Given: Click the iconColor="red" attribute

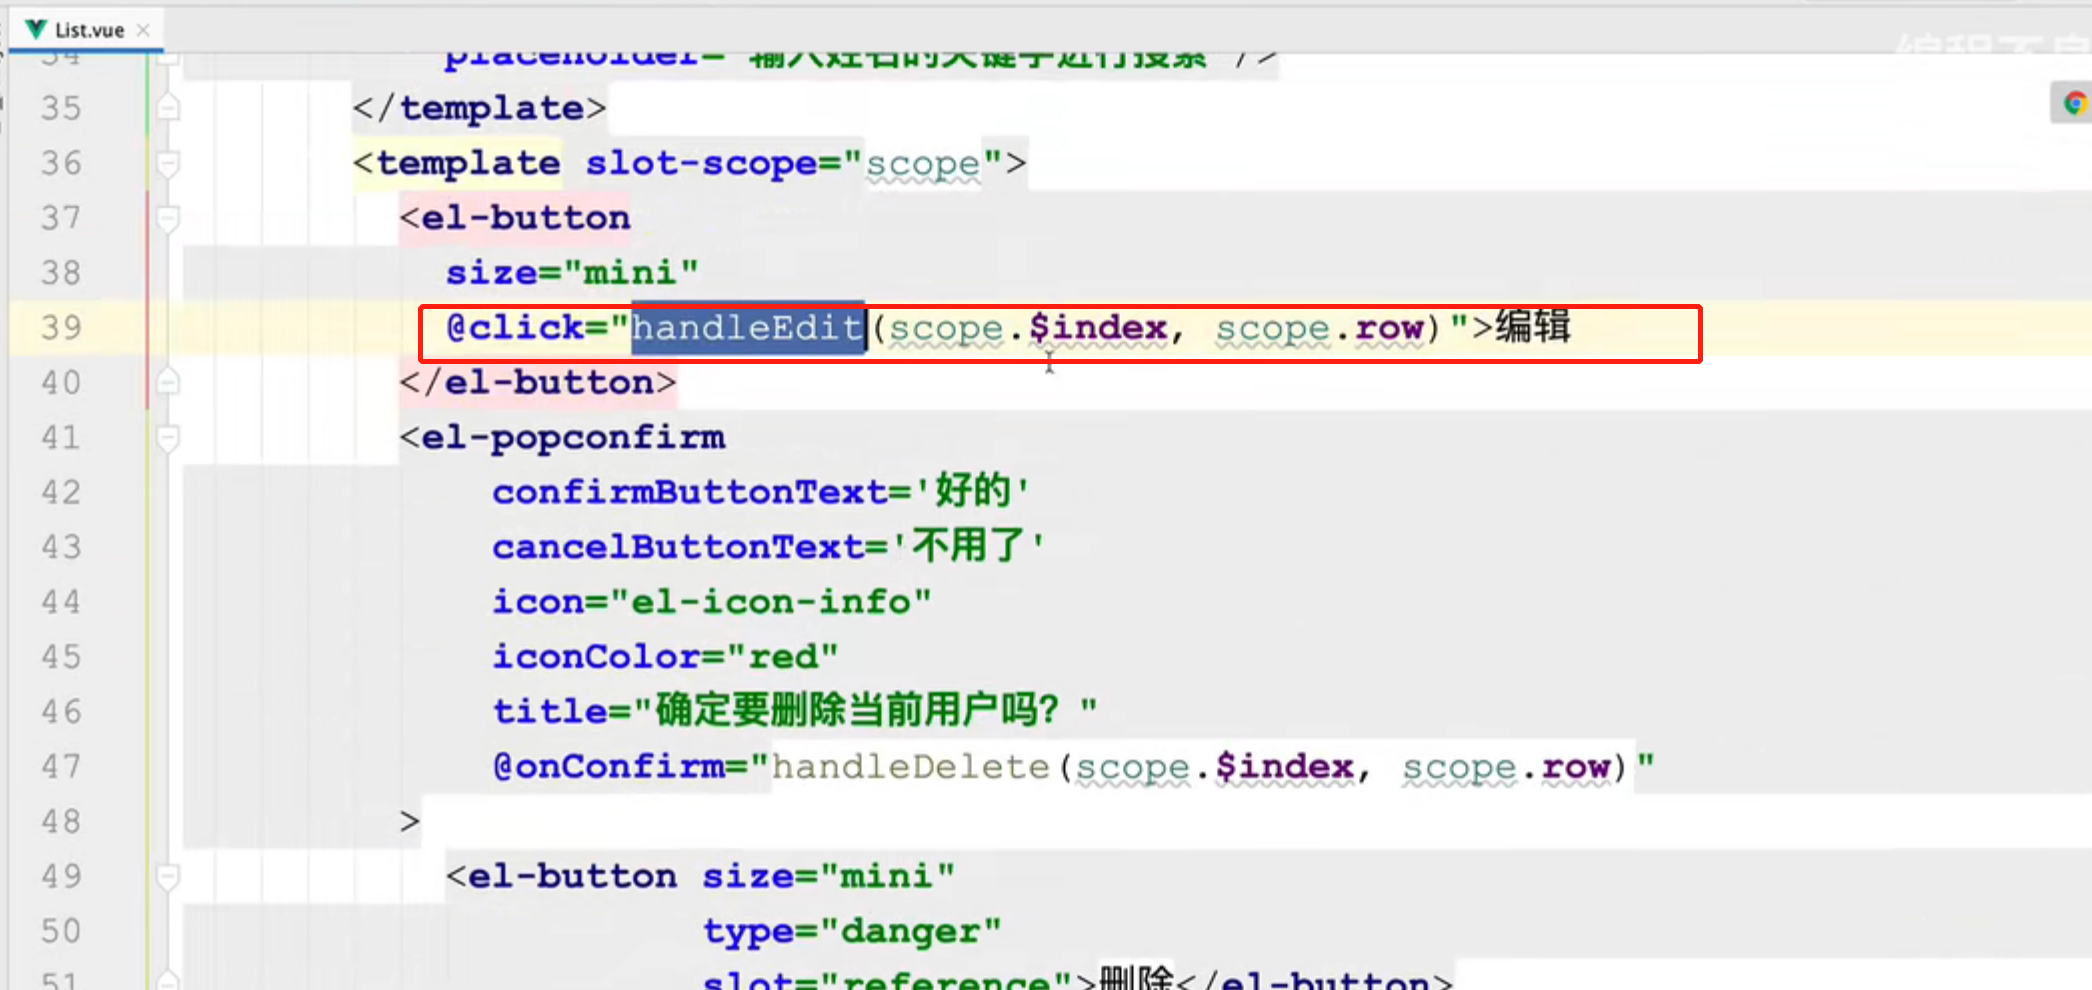Looking at the screenshot, I should (x=665, y=656).
